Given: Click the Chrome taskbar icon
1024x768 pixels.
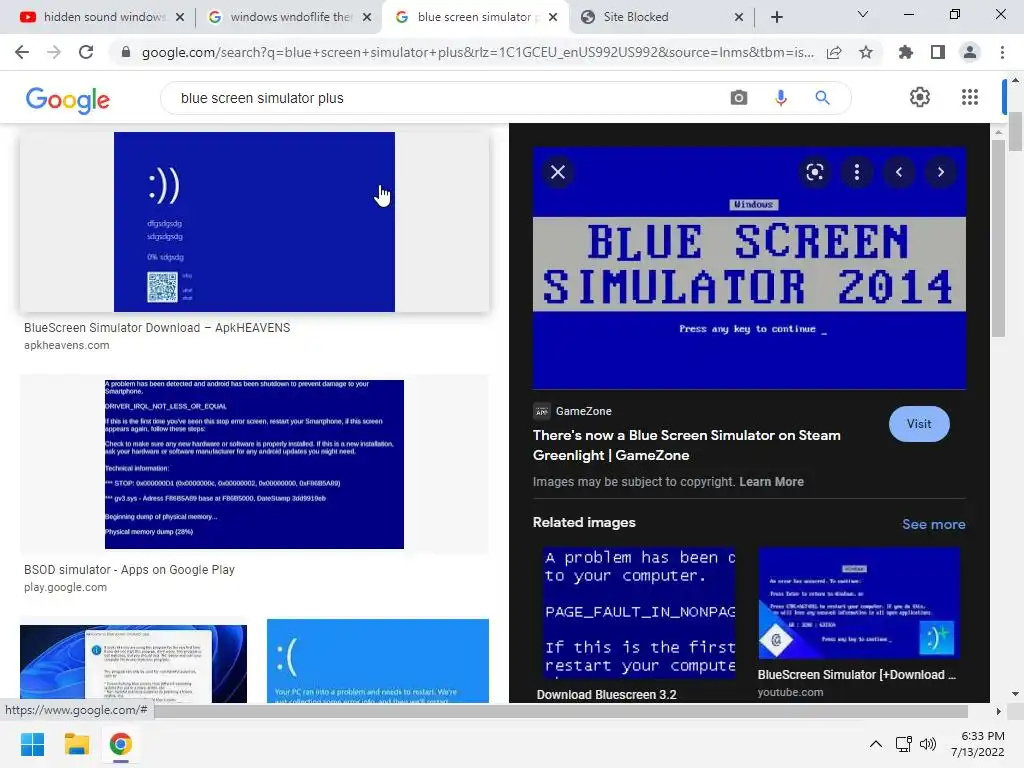Looking at the screenshot, I should click(x=120, y=744).
